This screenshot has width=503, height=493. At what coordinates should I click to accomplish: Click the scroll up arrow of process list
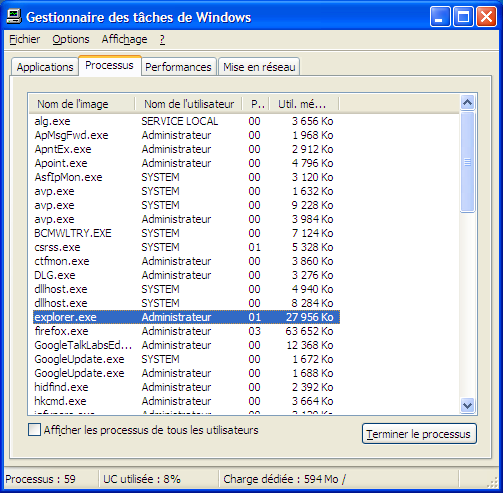(x=467, y=103)
